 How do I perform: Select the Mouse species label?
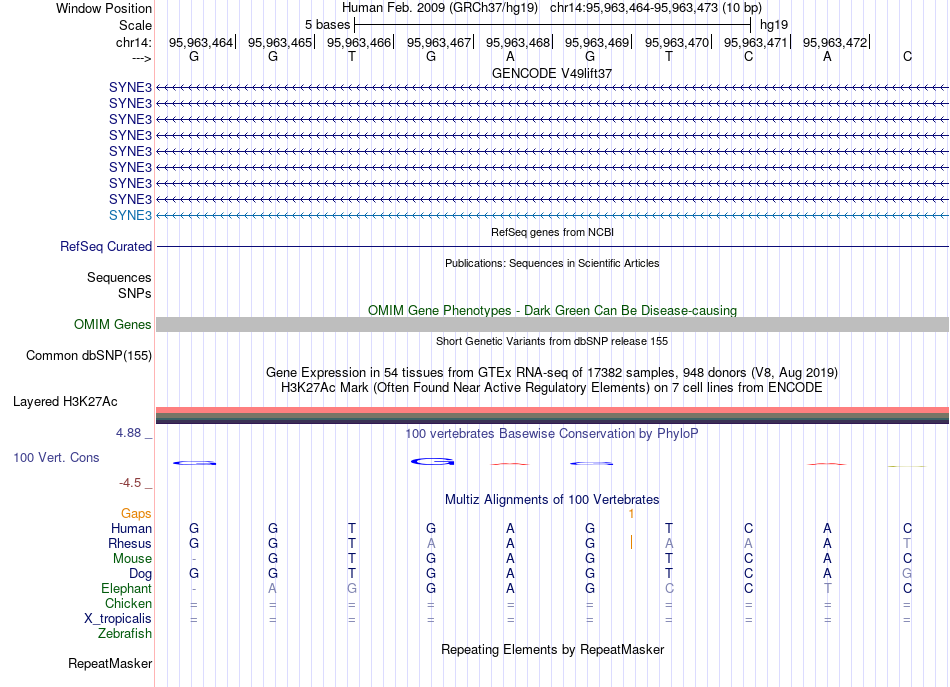click(x=132, y=559)
